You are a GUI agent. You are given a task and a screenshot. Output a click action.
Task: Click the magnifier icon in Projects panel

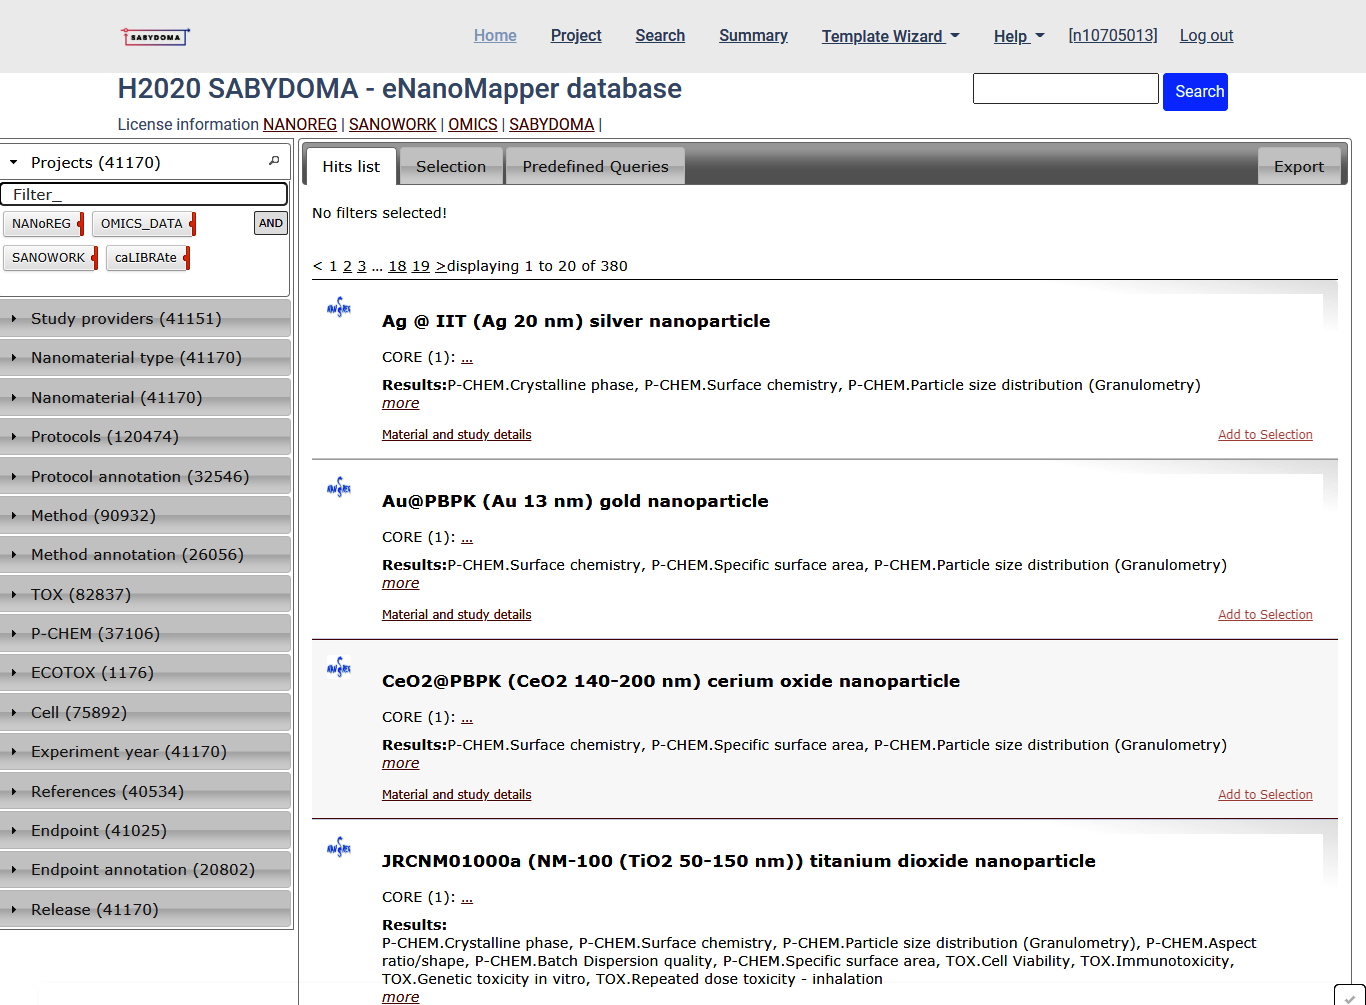(274, 161)
